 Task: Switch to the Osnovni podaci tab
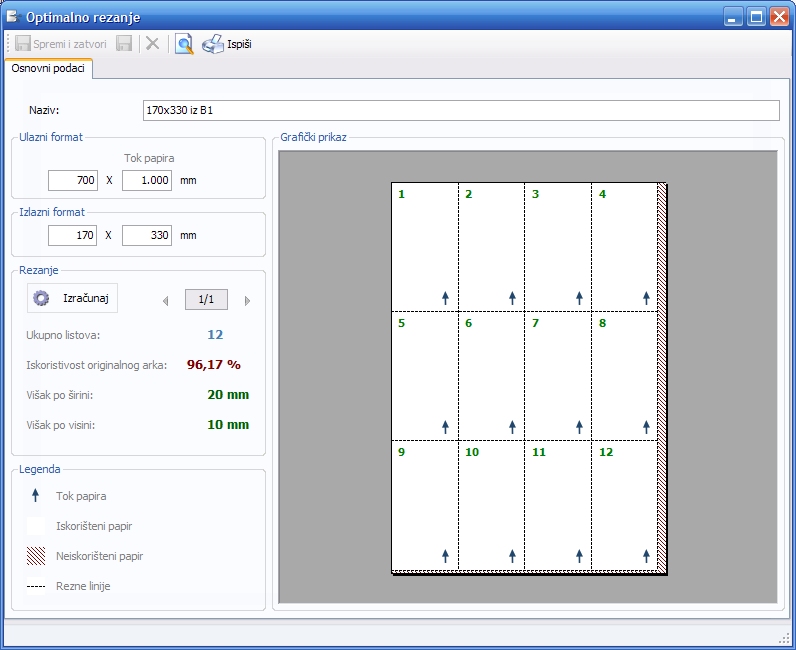tap(48, 68)
